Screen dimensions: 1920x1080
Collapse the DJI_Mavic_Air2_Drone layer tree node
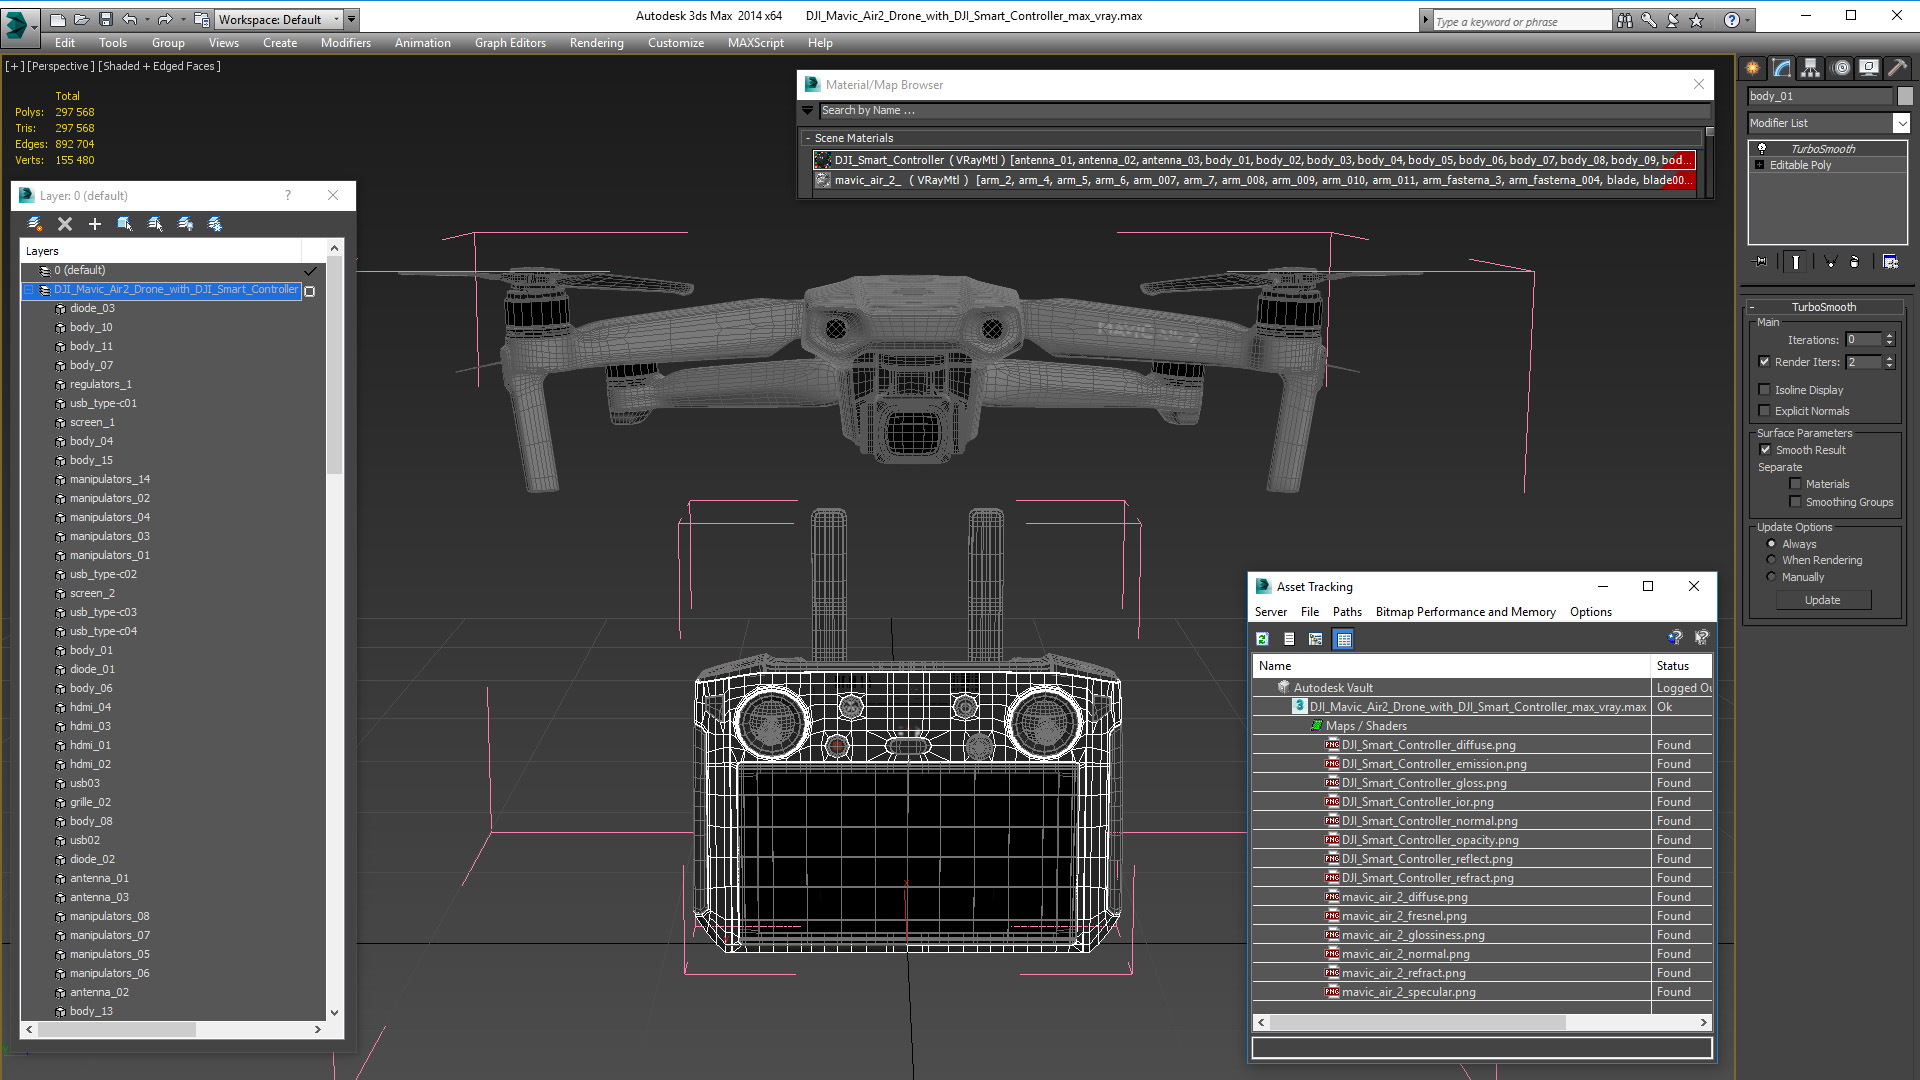(29, 290)
